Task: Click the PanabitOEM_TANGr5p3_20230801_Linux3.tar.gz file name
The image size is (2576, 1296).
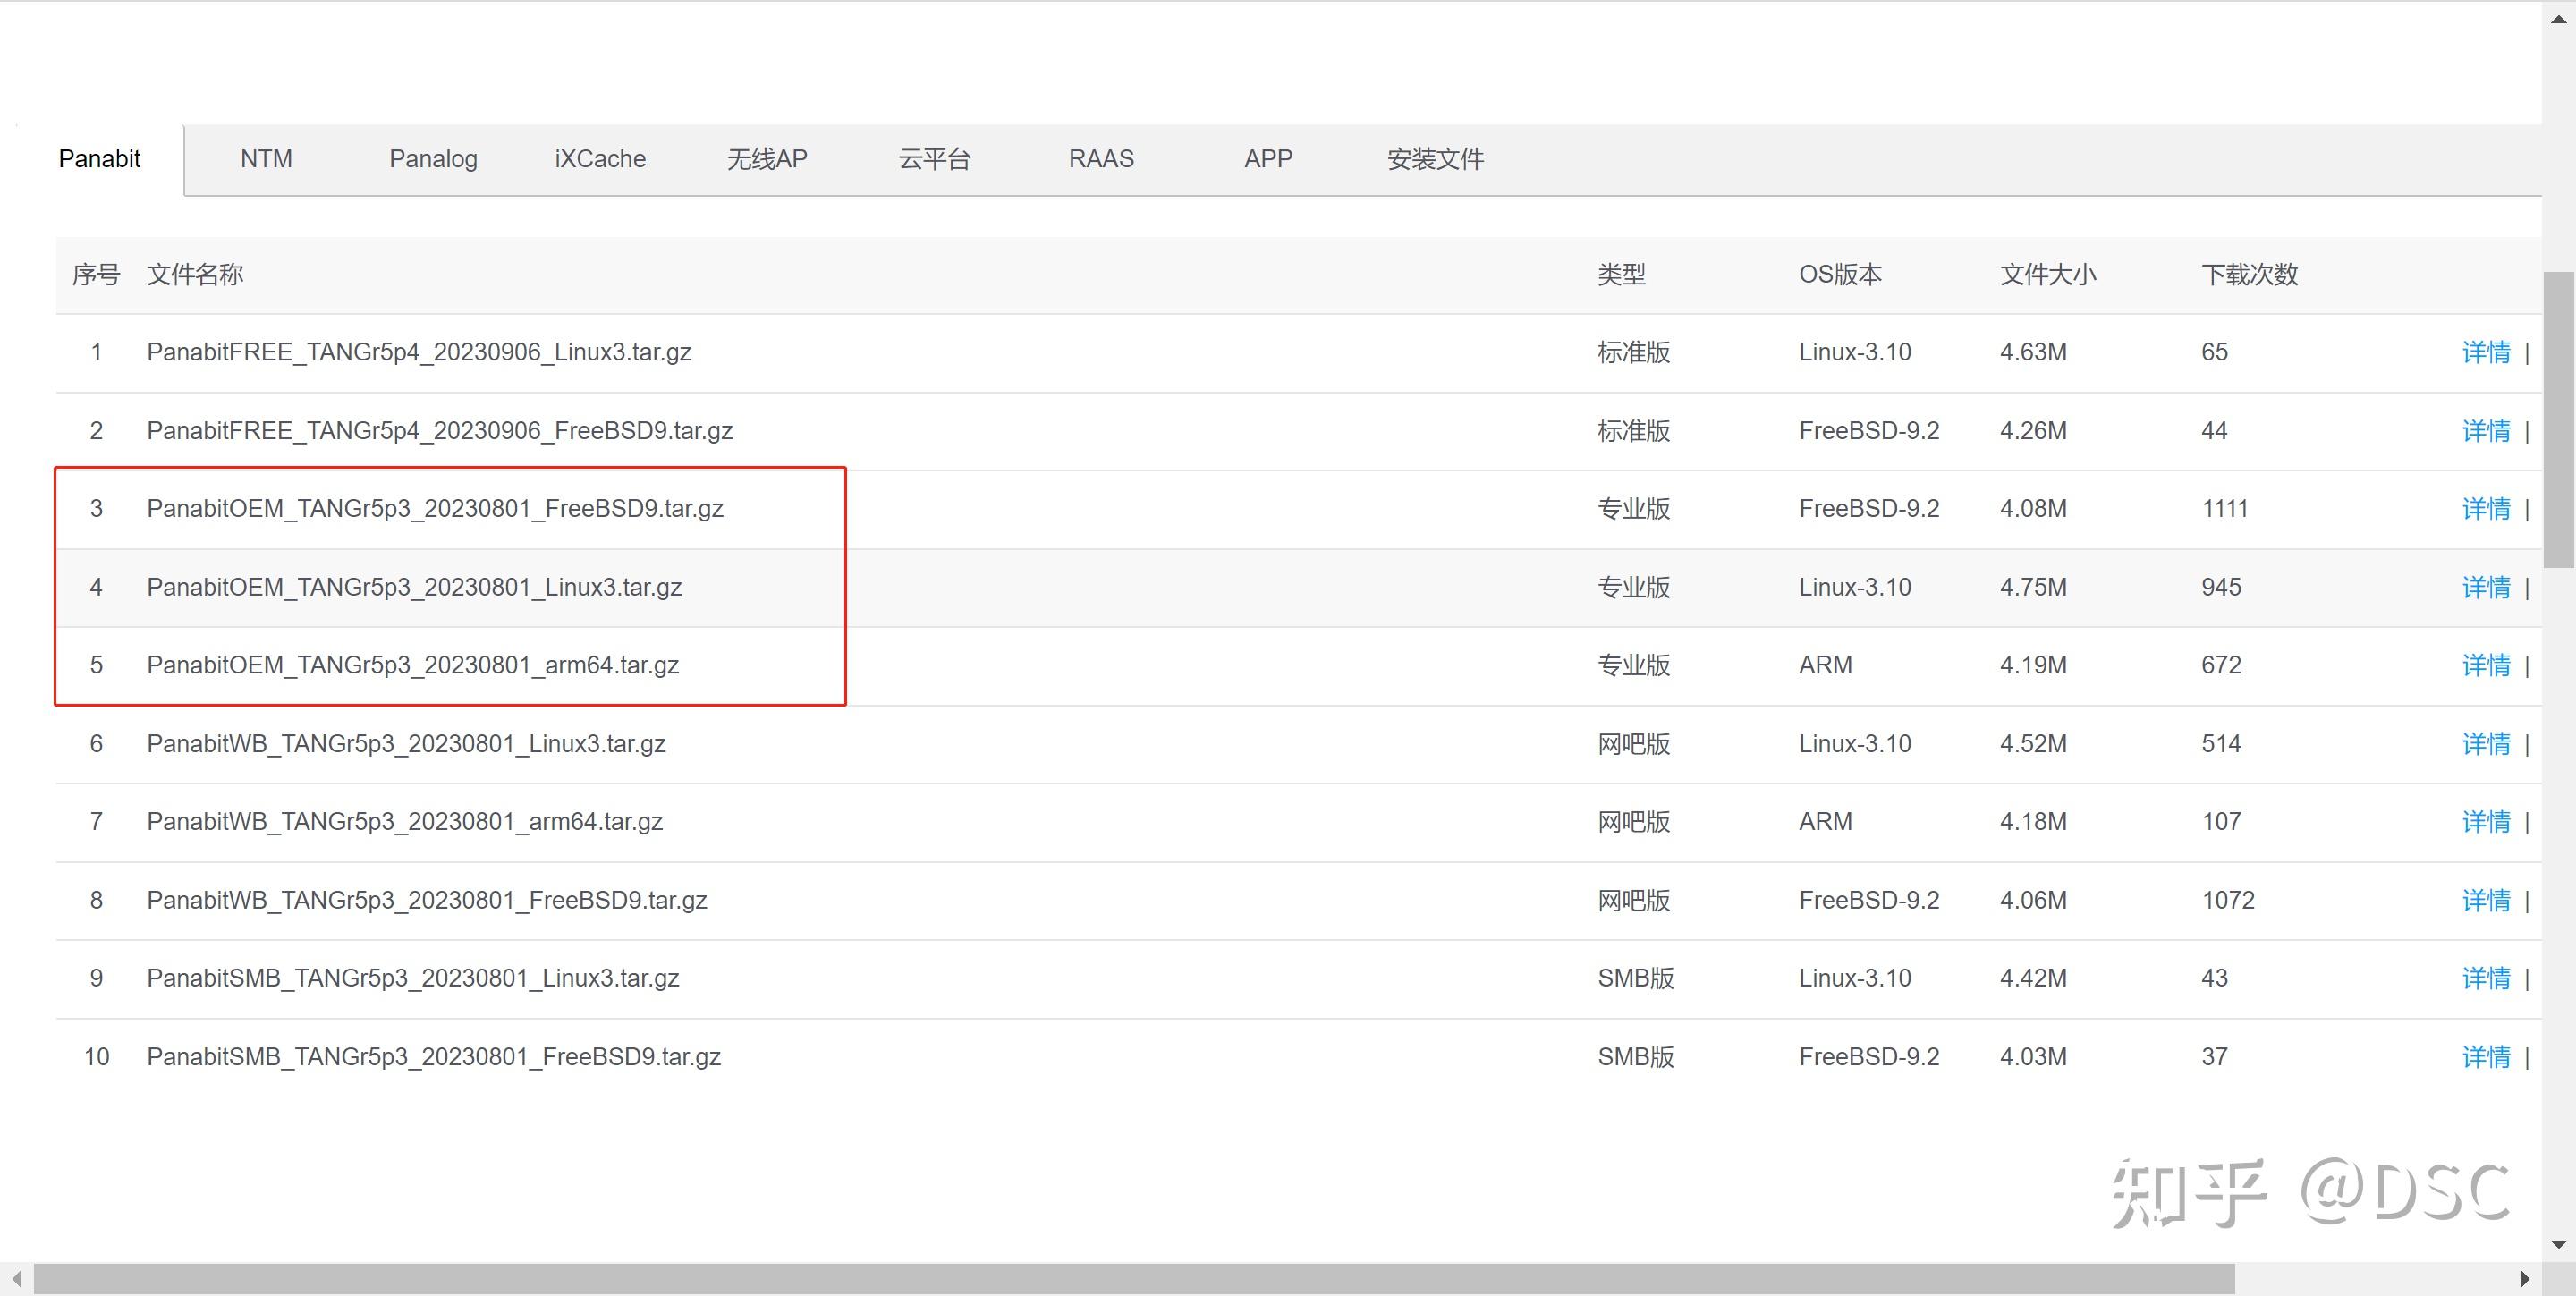Action: tap(414, 587)
